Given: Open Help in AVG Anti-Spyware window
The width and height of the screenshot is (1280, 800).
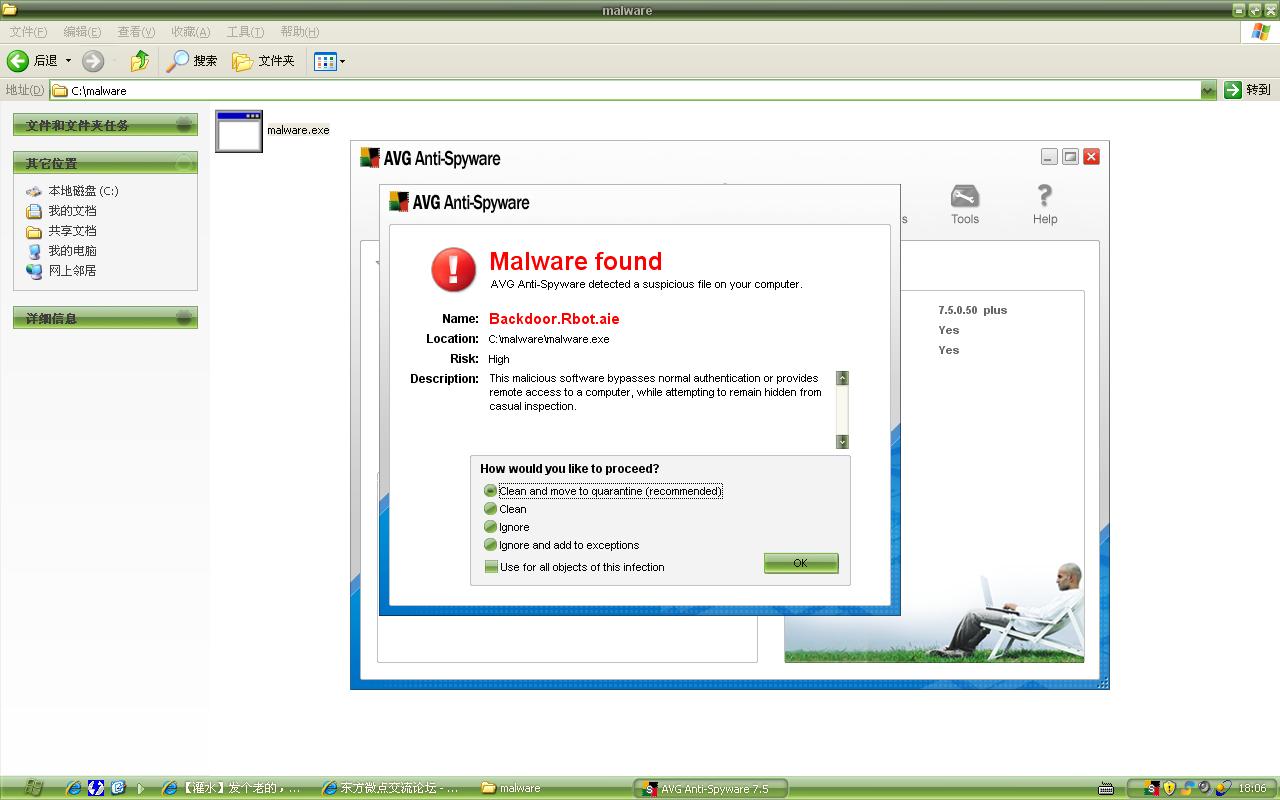Looking at the screenshot, I should 1044,204.
